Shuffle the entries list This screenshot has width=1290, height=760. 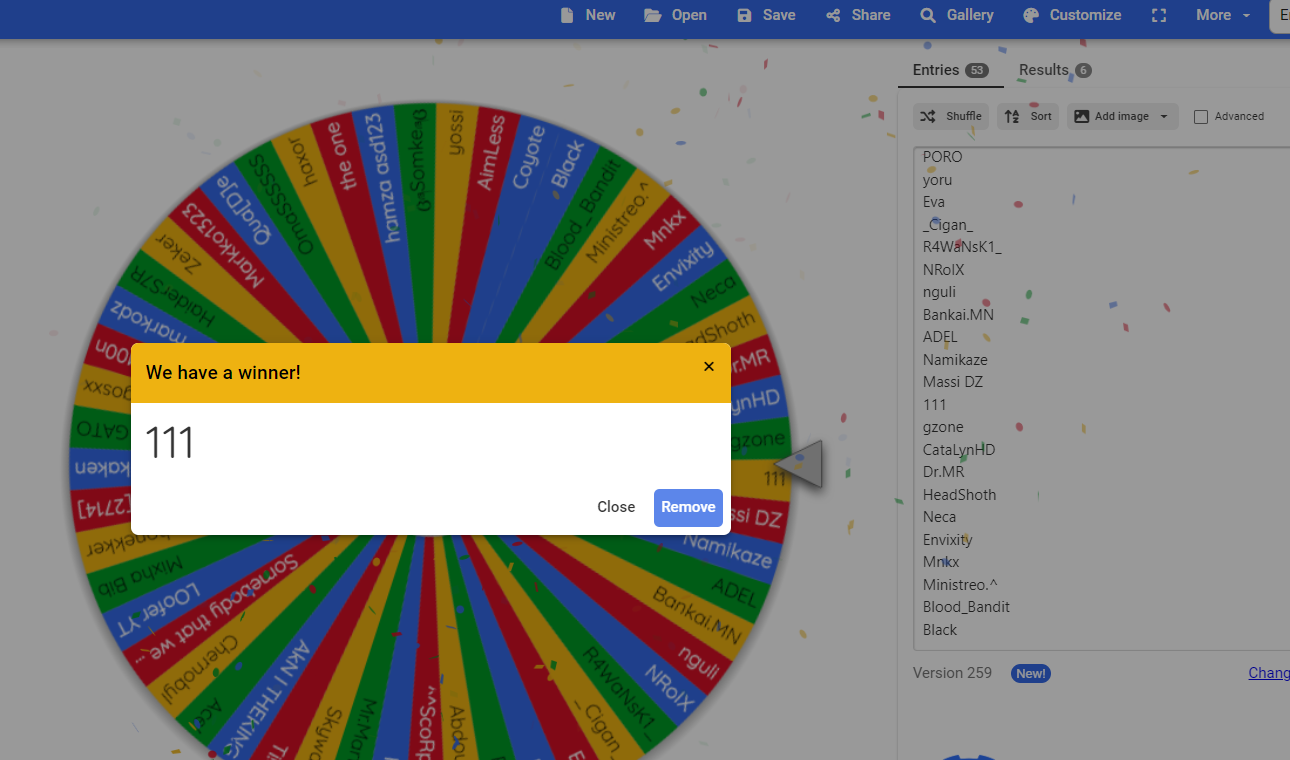951,116
